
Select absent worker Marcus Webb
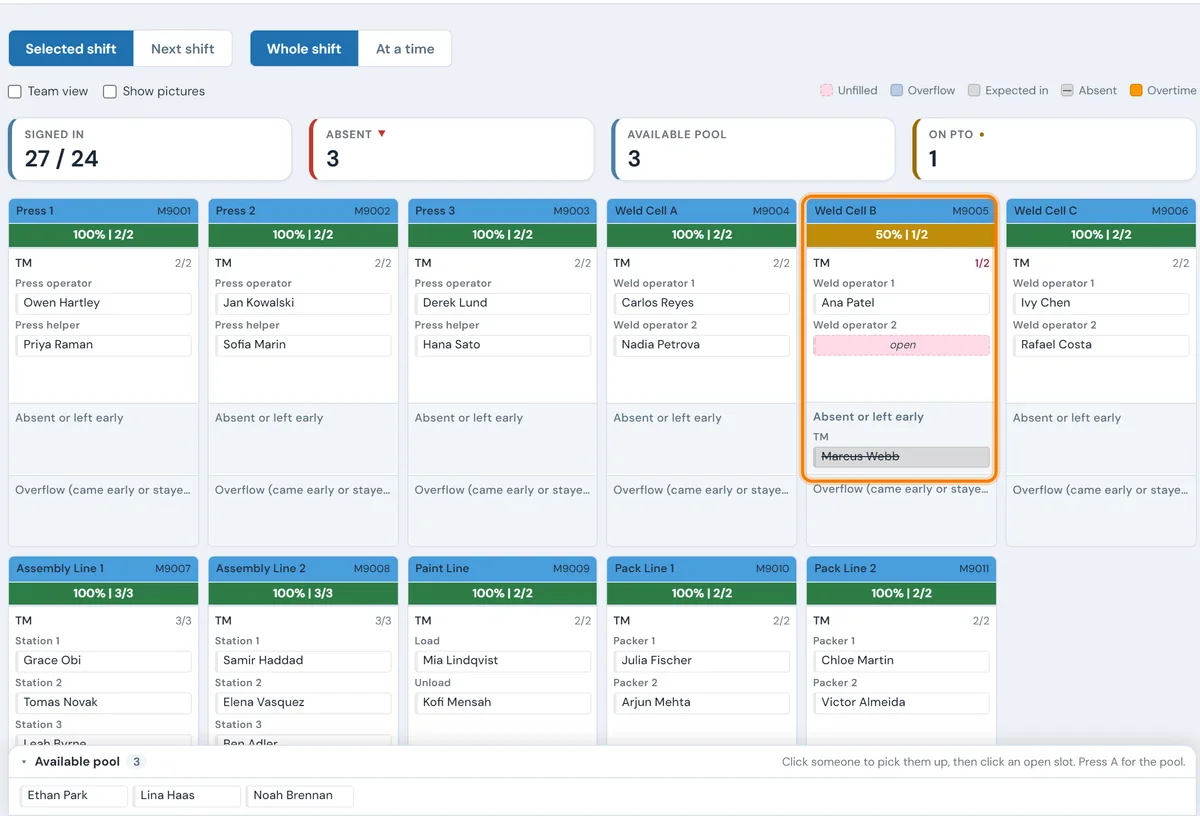point(902,457)
